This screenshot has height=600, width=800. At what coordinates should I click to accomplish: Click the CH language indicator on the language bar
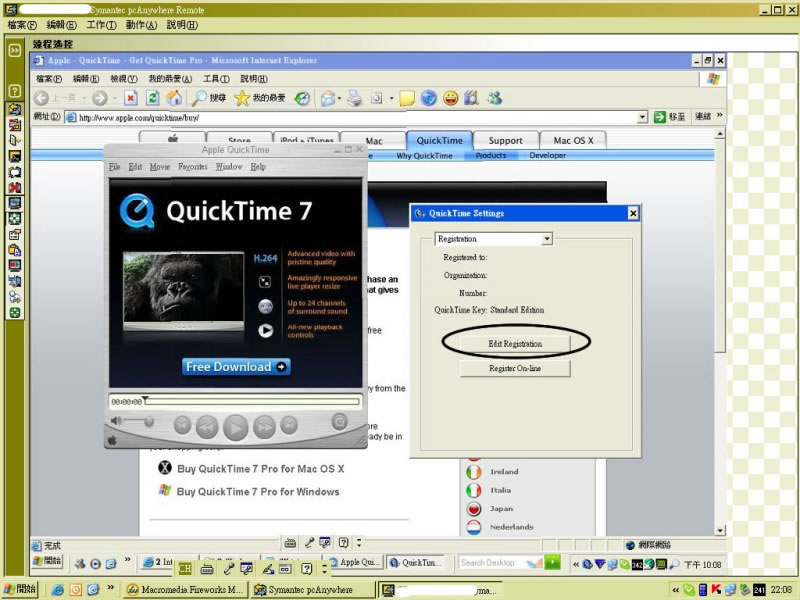185,568
